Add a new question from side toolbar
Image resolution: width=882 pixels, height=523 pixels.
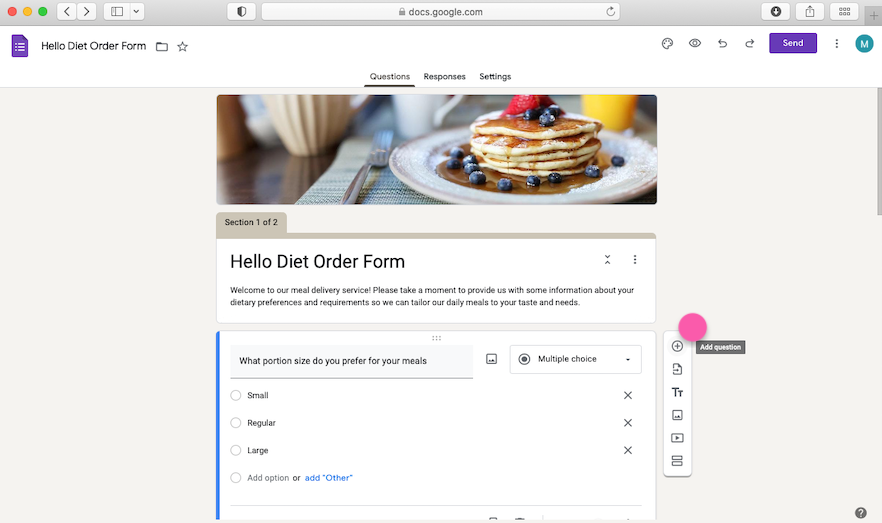(677, 346)
